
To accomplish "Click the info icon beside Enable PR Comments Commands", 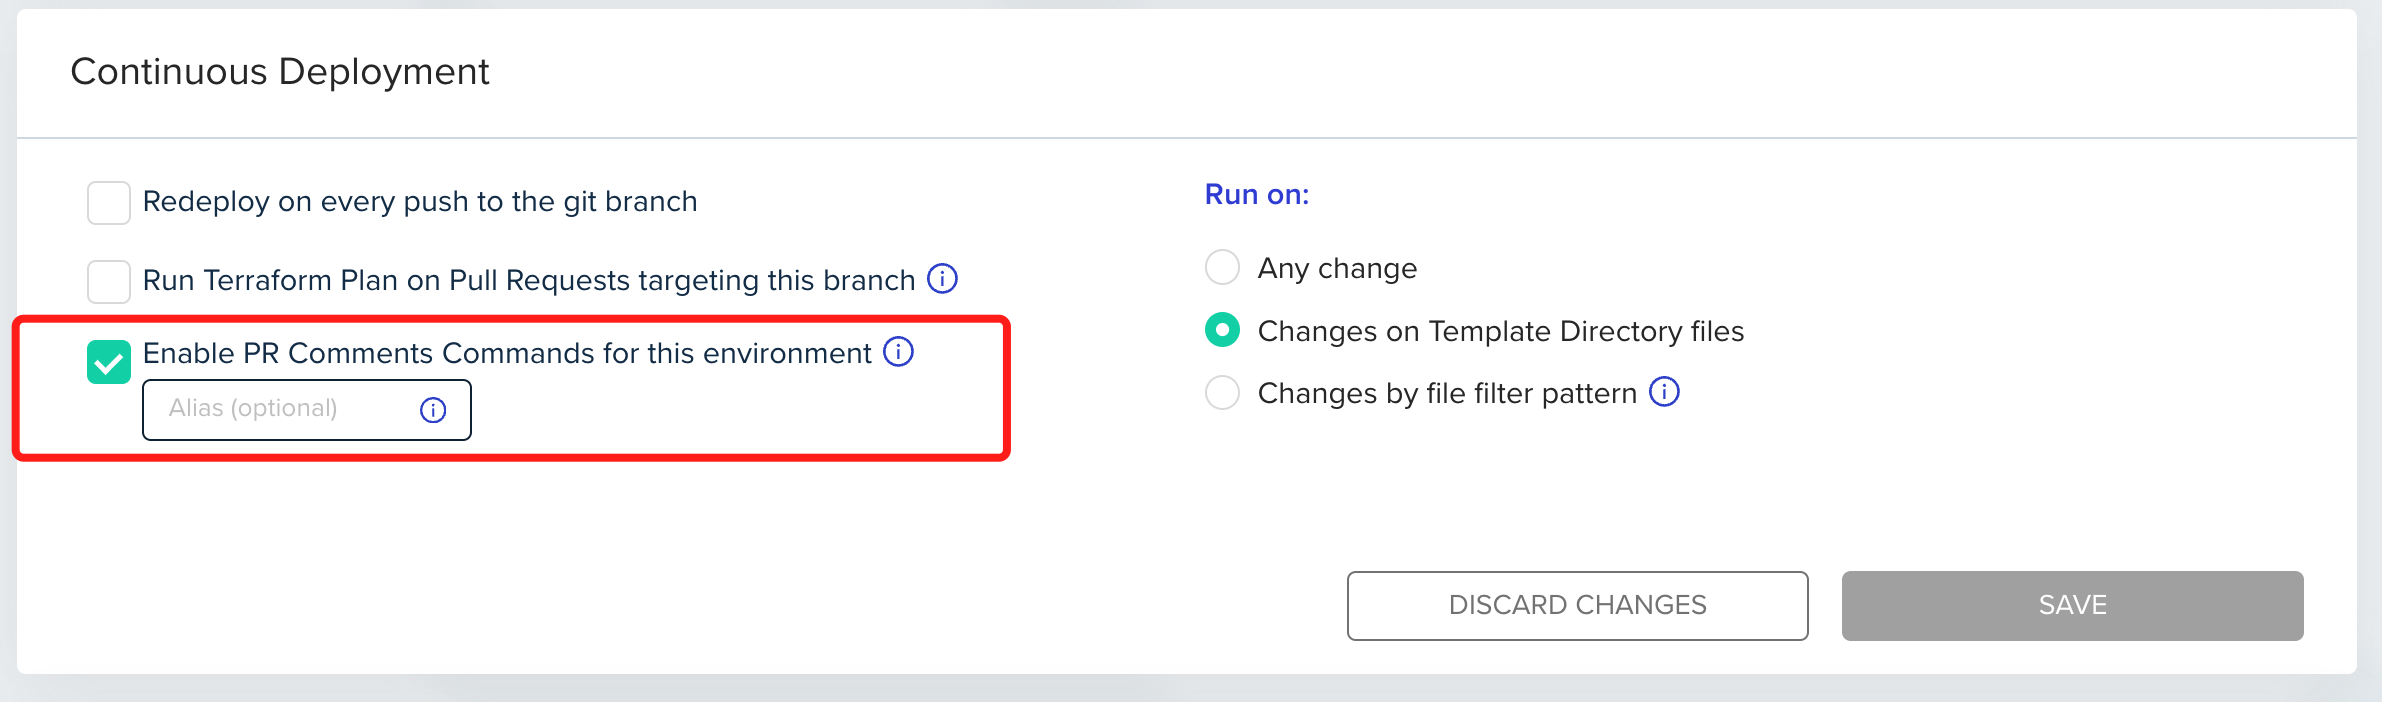I will (897, 352).
